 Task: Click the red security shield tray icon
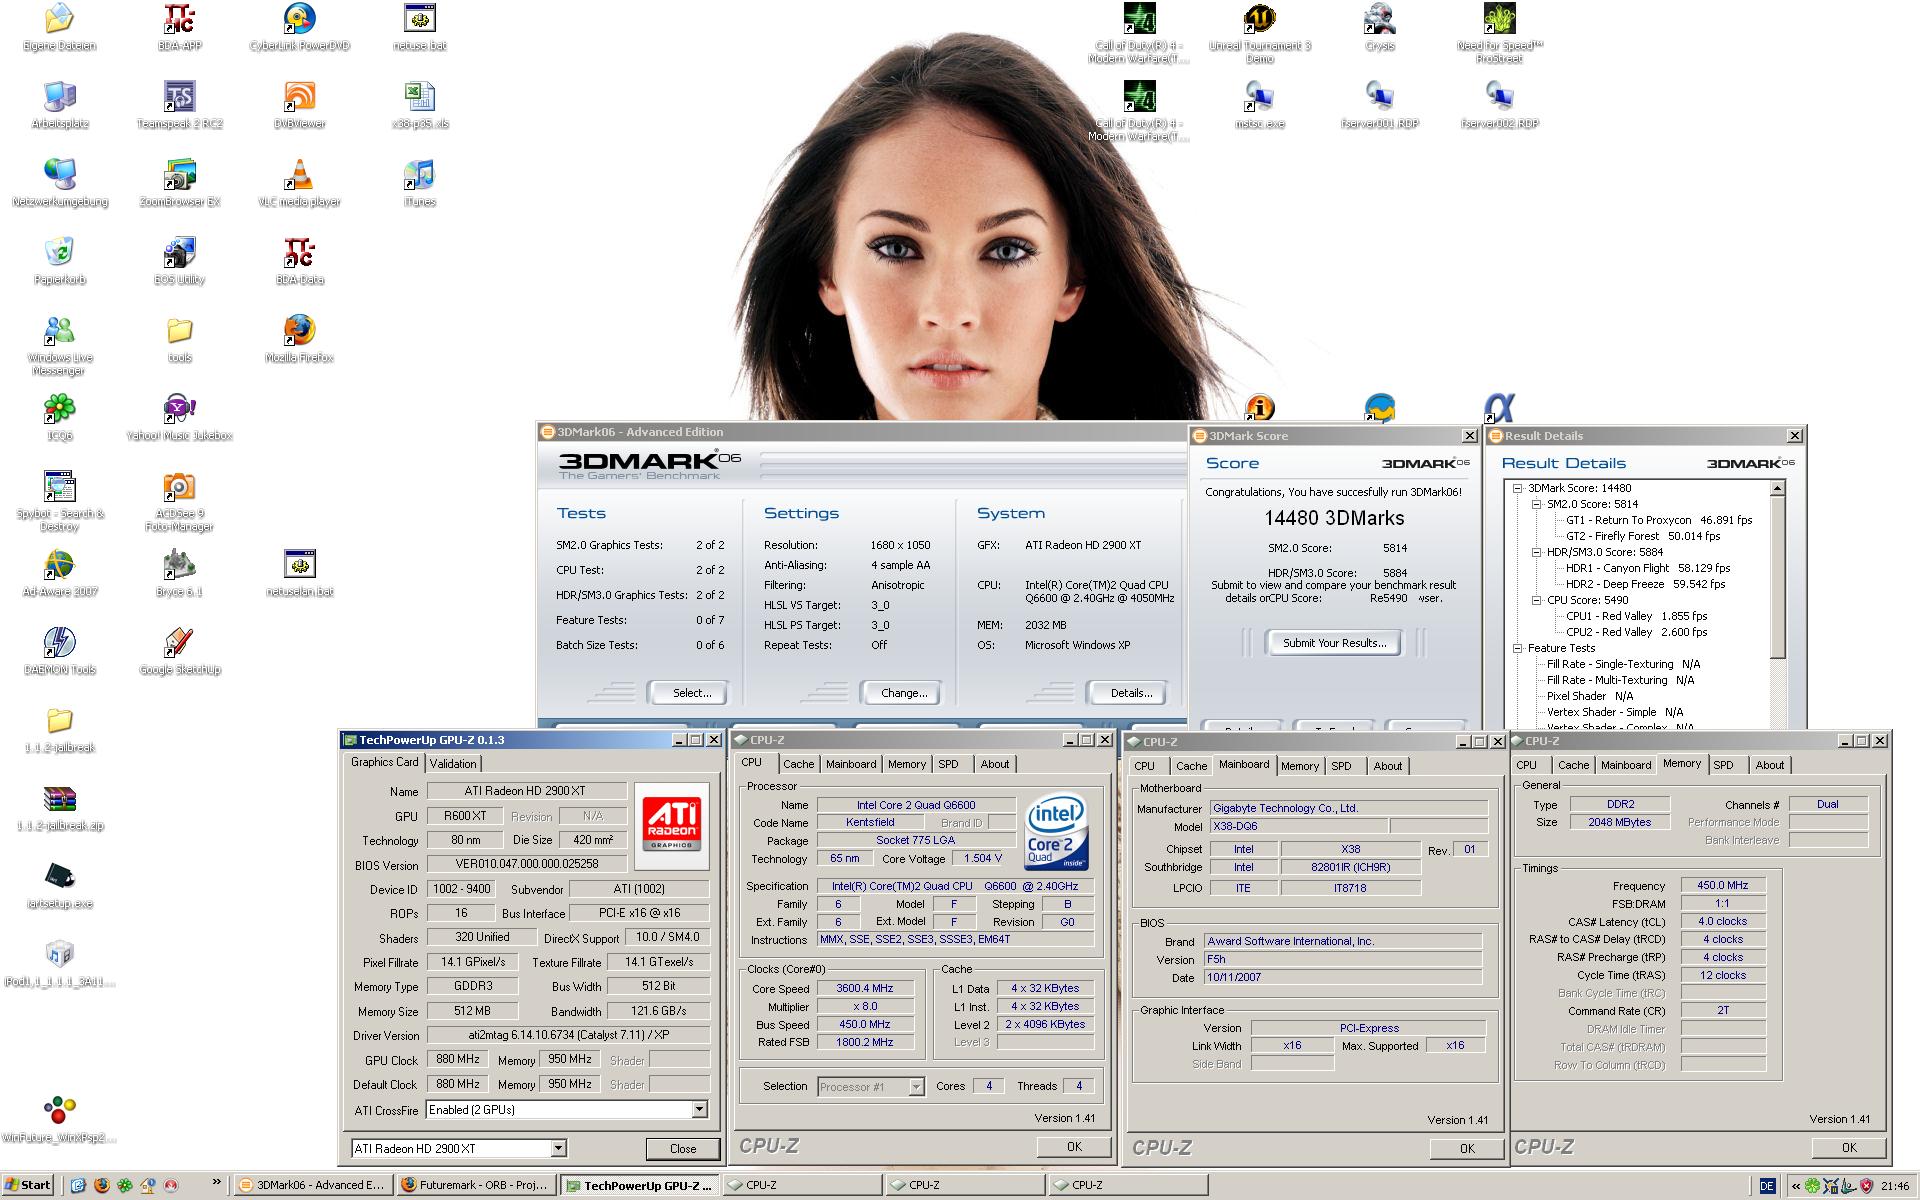click(x=1866, y=1186)
